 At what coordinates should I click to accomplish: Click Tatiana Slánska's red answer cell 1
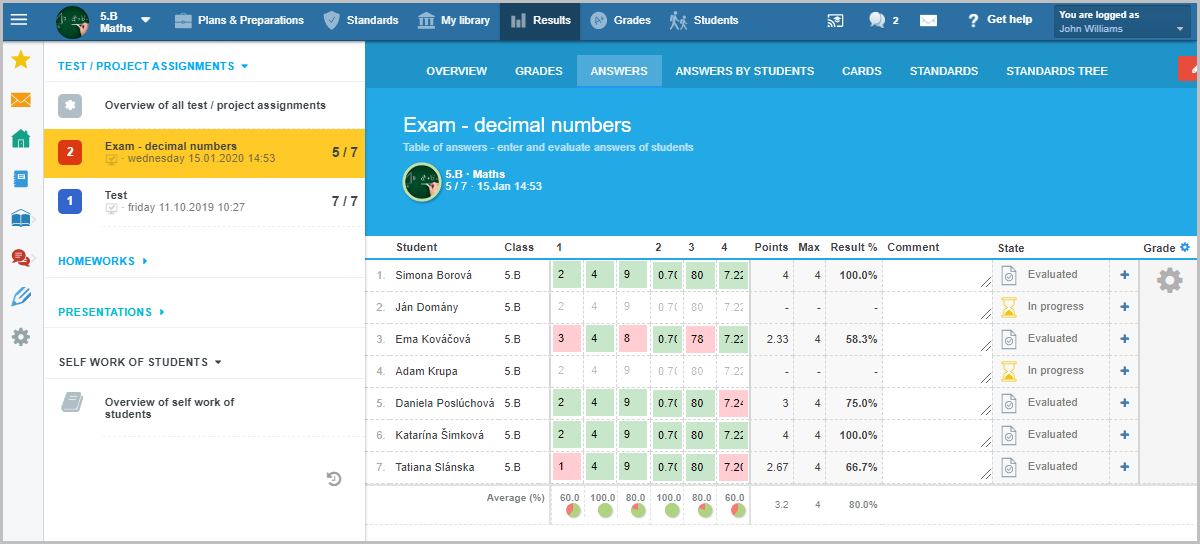[566, 467]
